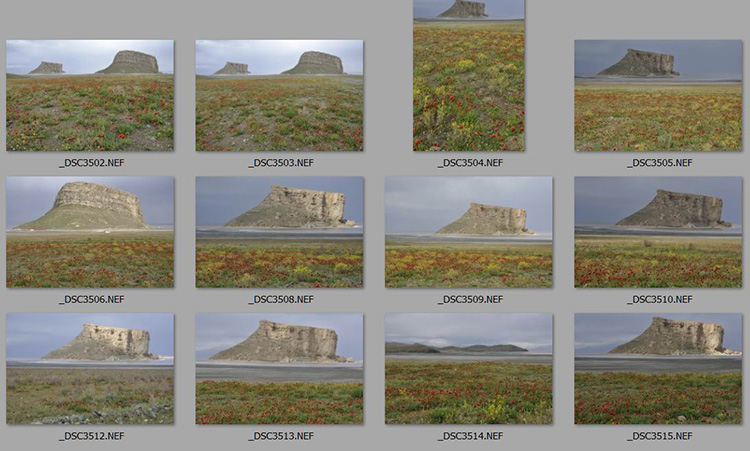750x451 pixels.
Task: Click the _DSC3506.NEF filename label
Action: [91, 299]
